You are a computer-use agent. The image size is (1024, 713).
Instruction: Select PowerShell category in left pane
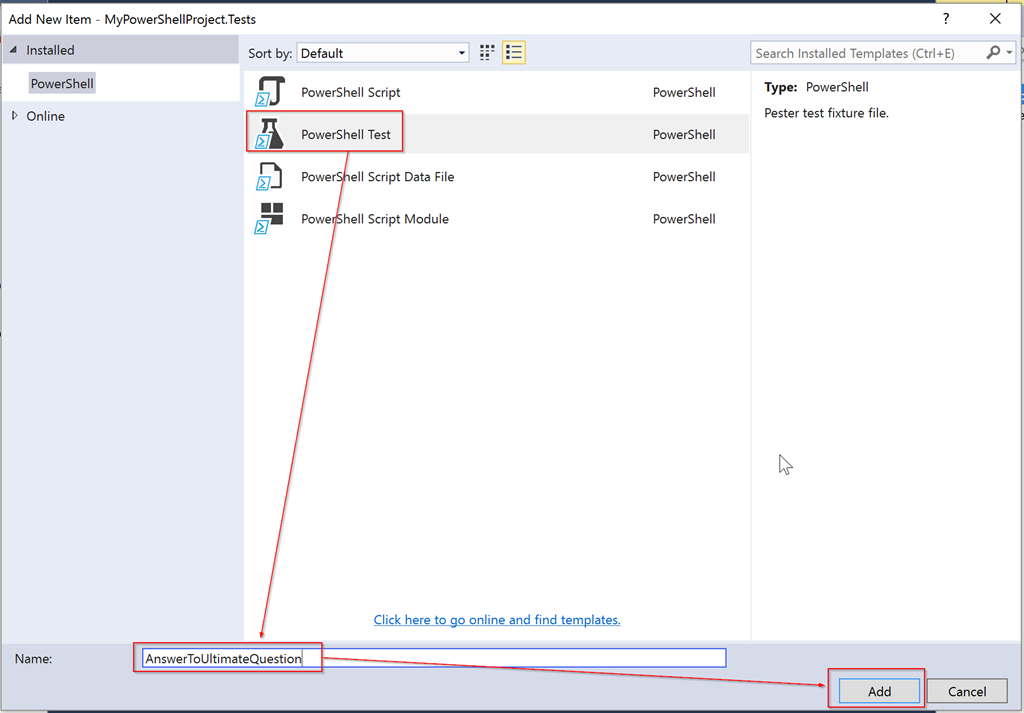coord(62,84)
